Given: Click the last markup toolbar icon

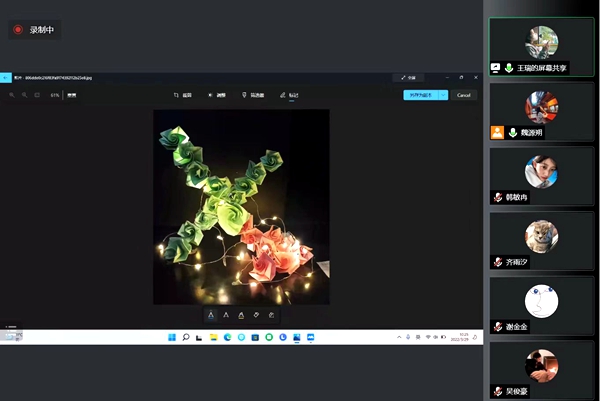Looking at the screenshot, I should (x=272, y=315).
